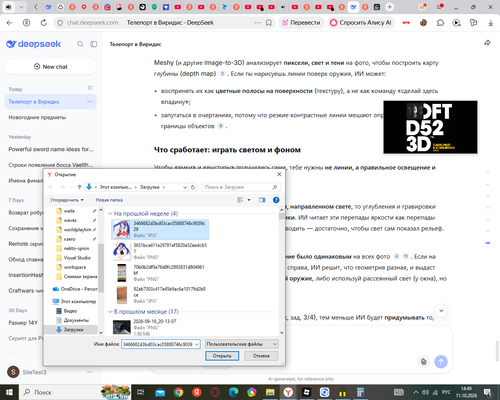500x400 pixels.
Task: Open the address bar history dropdown arrow
Action: point(185,187)
